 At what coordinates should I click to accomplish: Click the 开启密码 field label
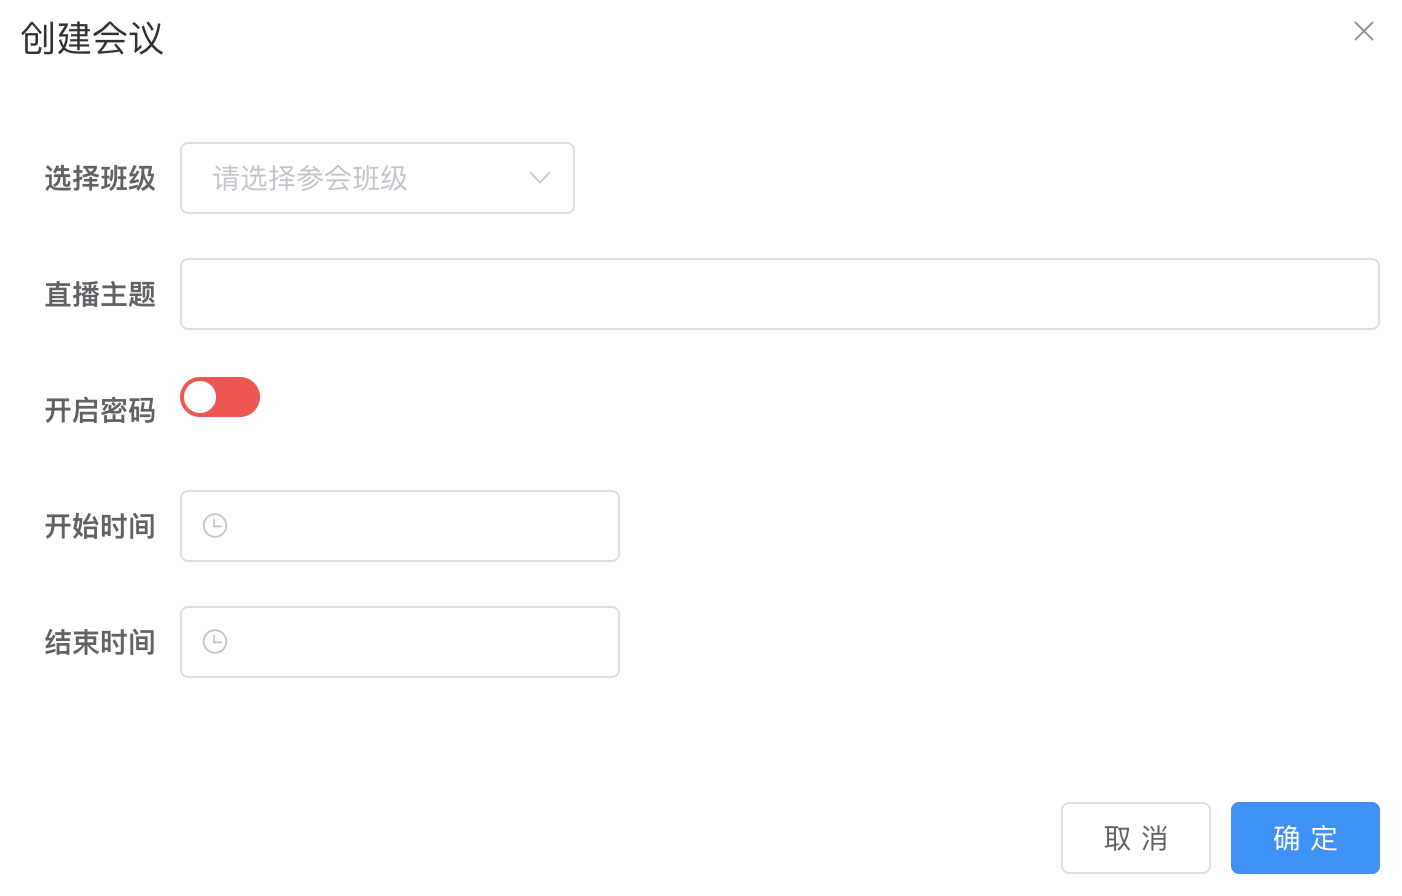coord(100,411)
